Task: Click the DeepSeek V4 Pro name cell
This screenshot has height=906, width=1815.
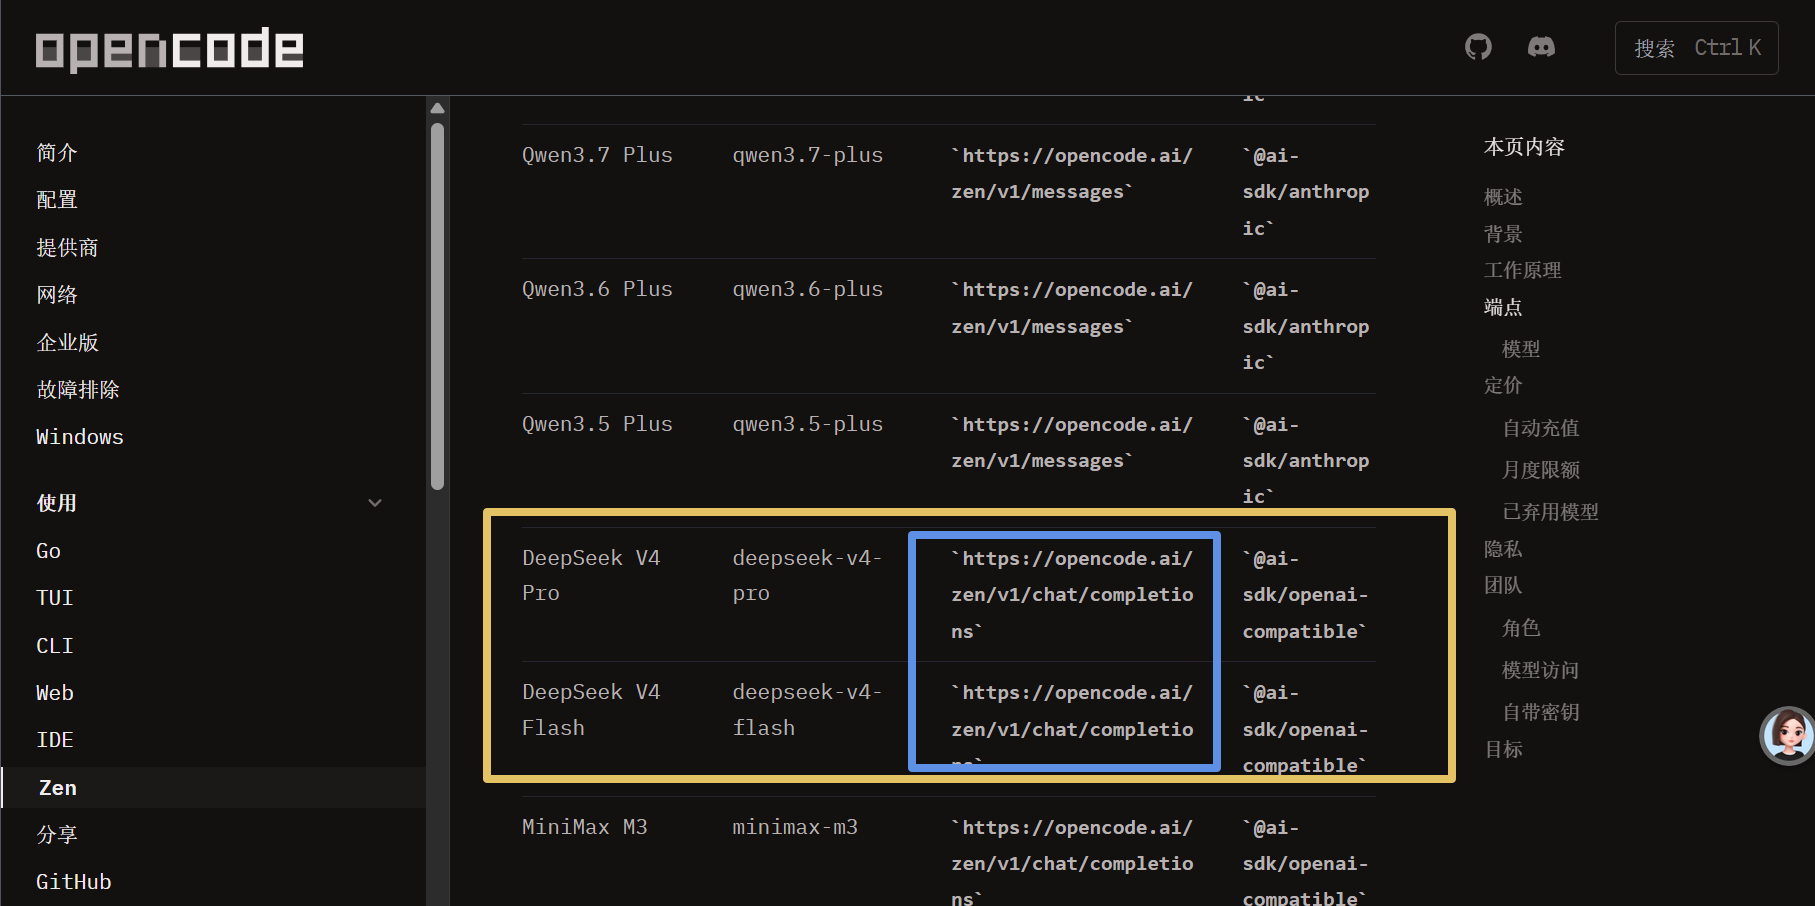Action: (x=591, y=575)
